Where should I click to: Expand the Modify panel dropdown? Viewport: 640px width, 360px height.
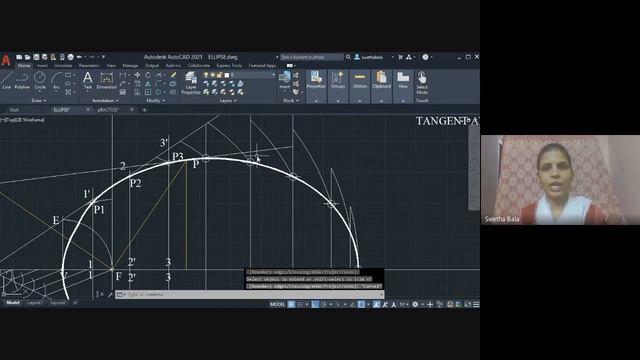[x=156, y=100]
